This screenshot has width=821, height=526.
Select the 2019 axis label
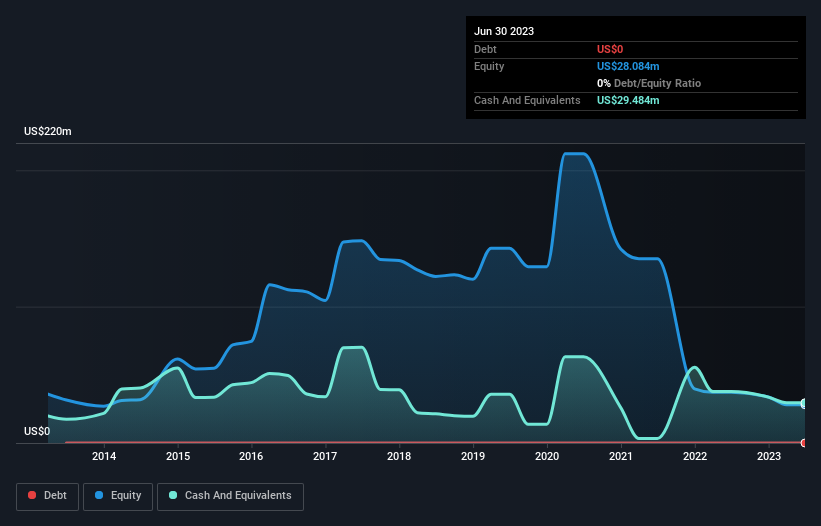point(473,456)
